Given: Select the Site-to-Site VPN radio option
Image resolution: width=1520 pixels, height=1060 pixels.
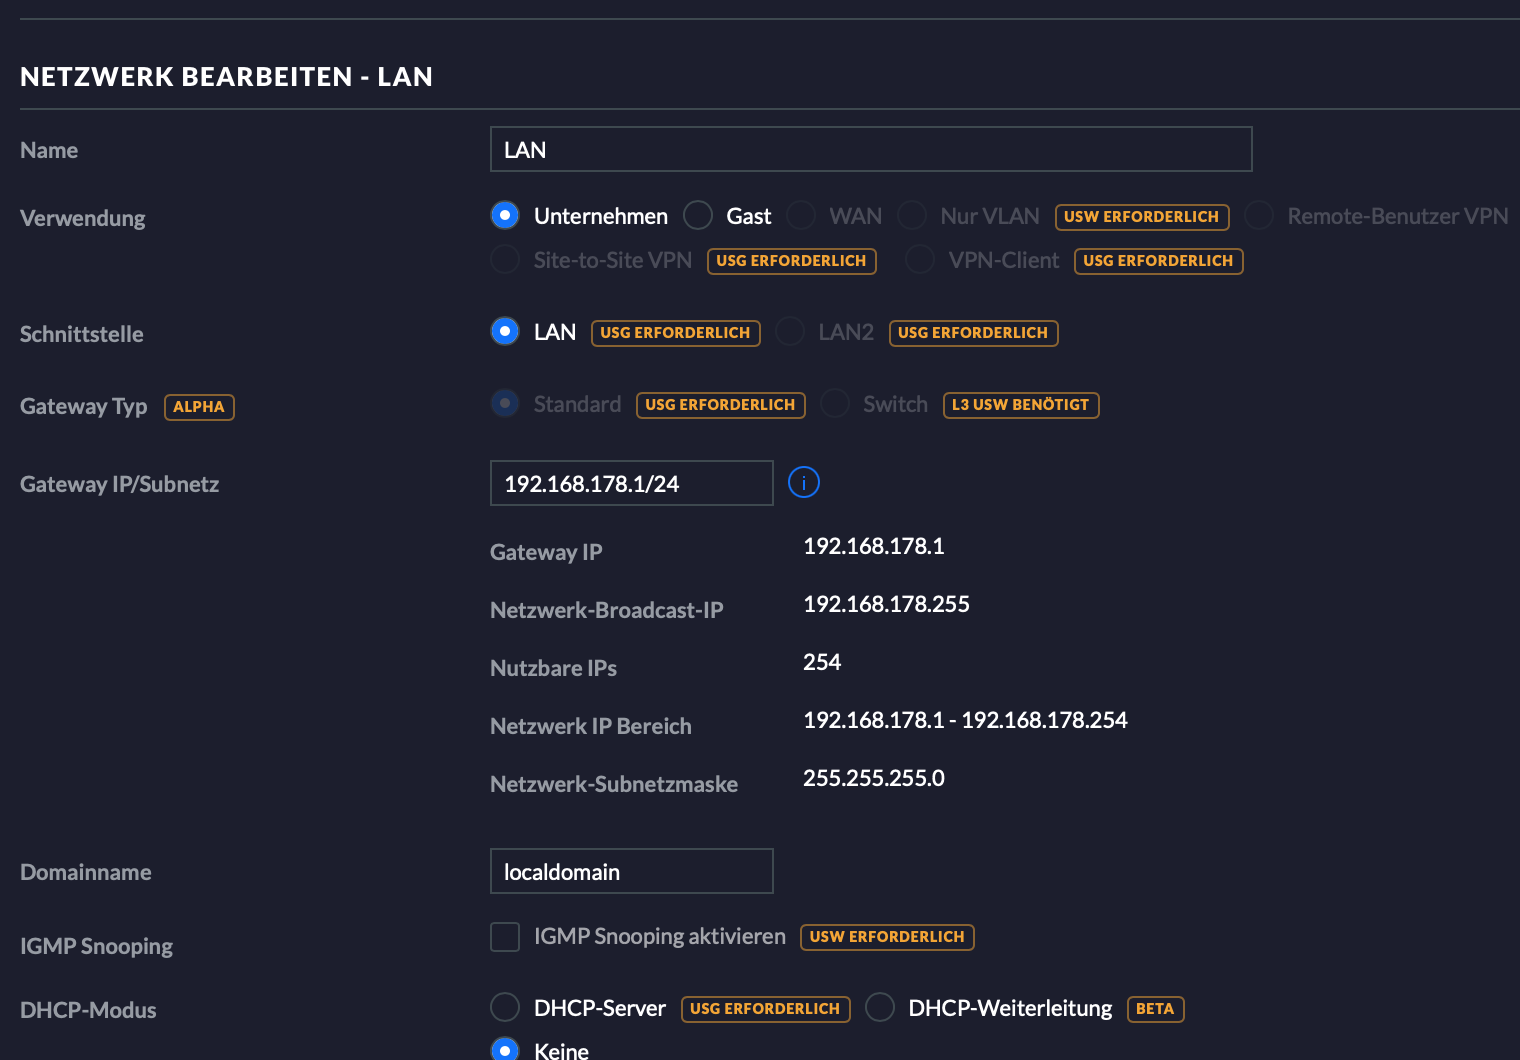Looking at the screenshot, I should click(x=505, y=260).
